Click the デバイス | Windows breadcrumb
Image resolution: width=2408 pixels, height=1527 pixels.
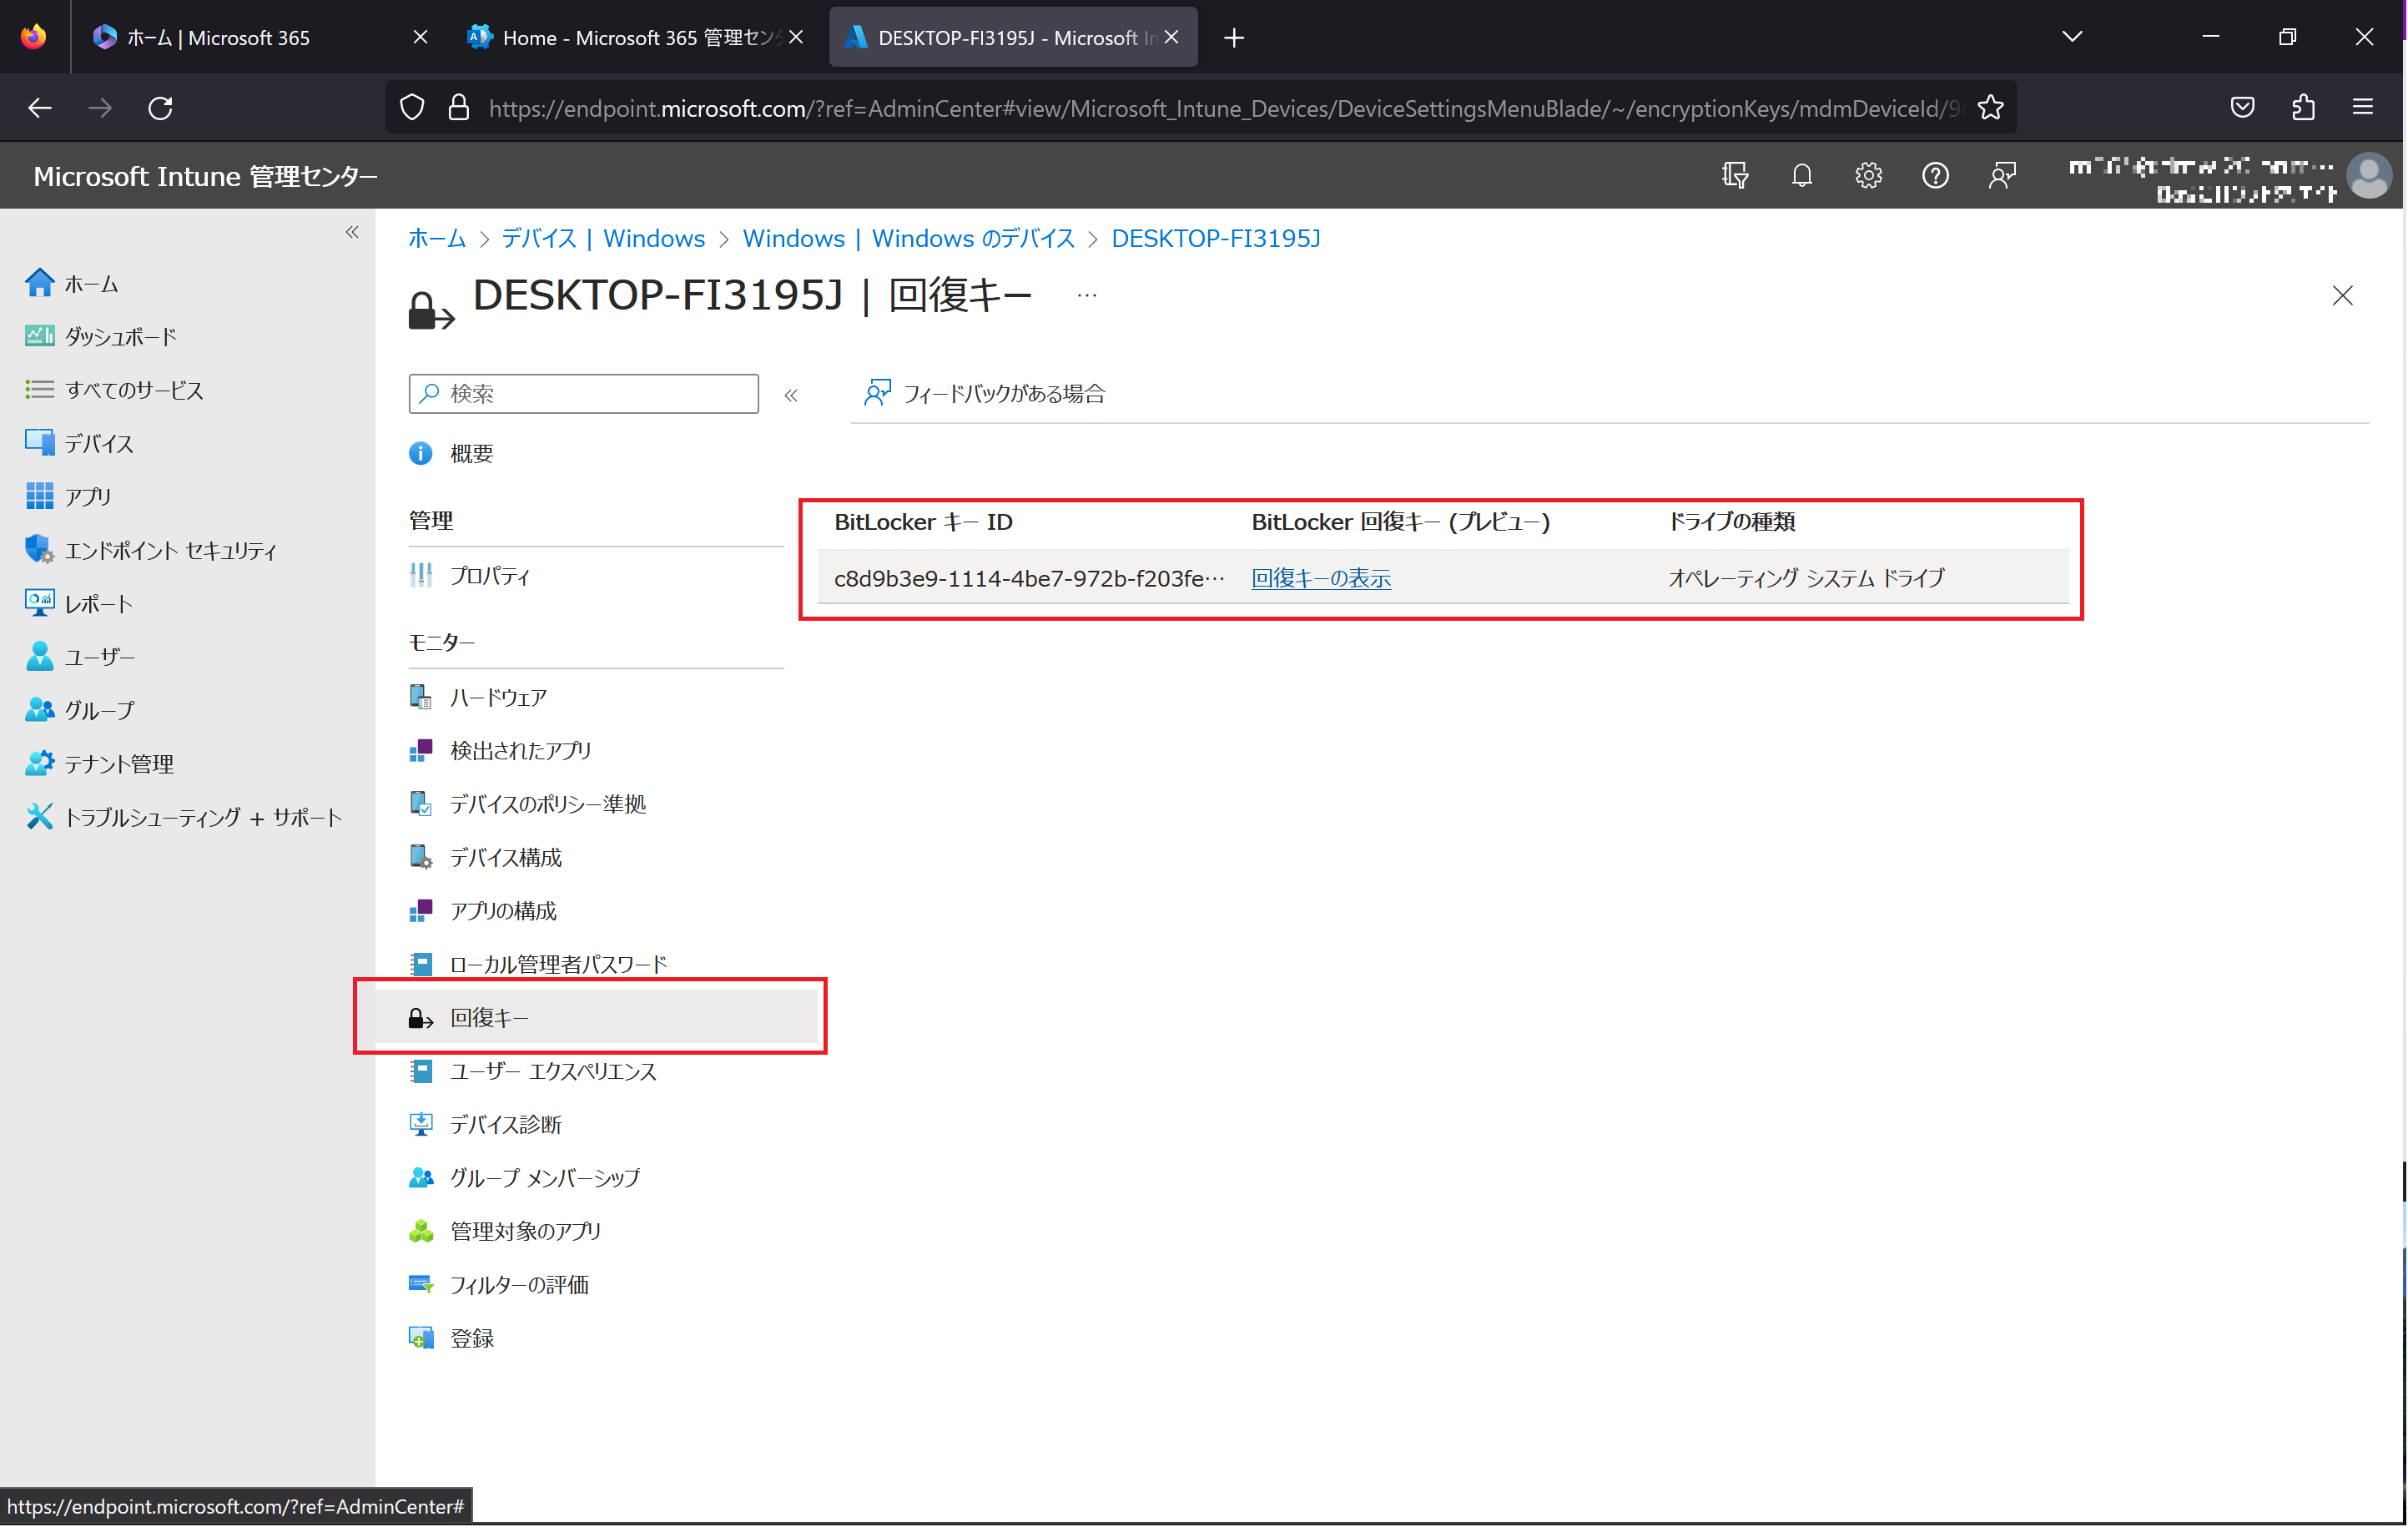[603, 238]
